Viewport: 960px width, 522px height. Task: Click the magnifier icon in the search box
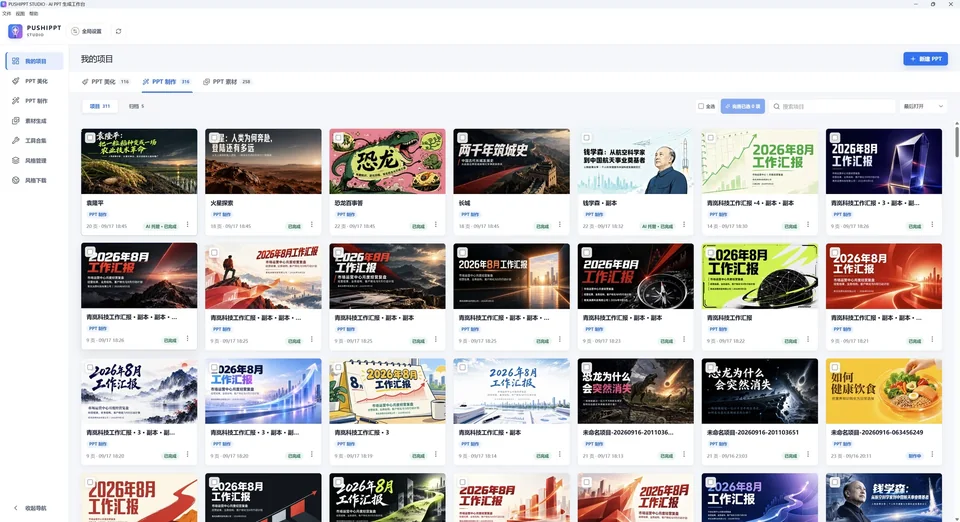click(776, 106)
